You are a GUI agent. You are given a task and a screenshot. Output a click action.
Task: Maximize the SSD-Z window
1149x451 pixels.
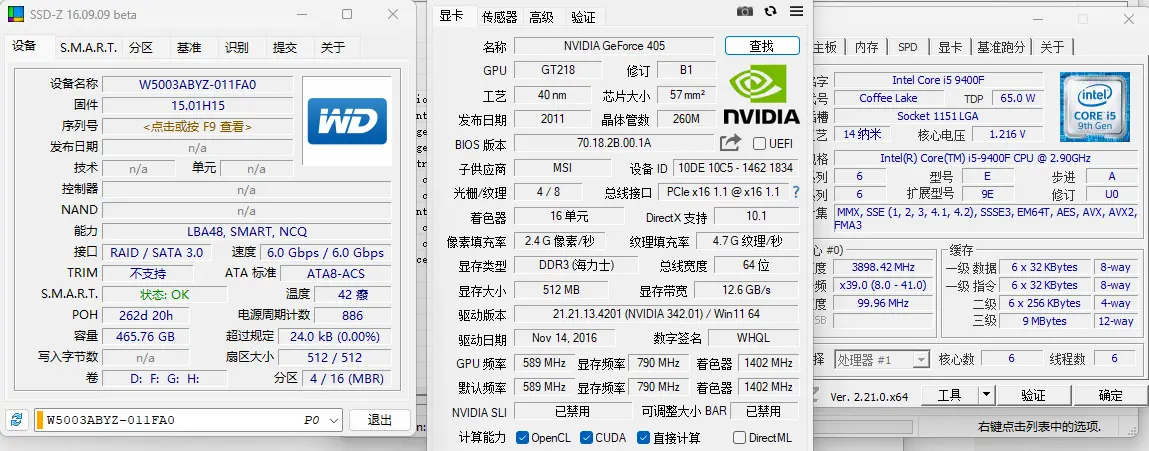347,14
